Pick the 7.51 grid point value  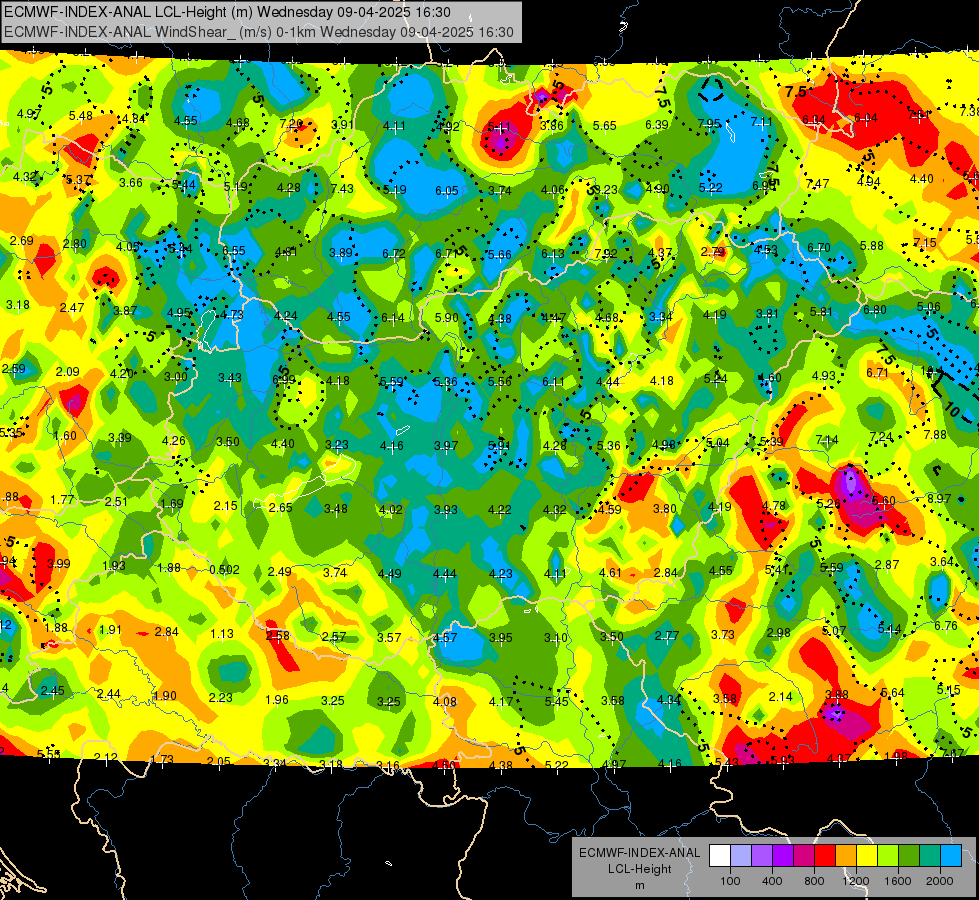pyautogui.click(x=918, y=114)
